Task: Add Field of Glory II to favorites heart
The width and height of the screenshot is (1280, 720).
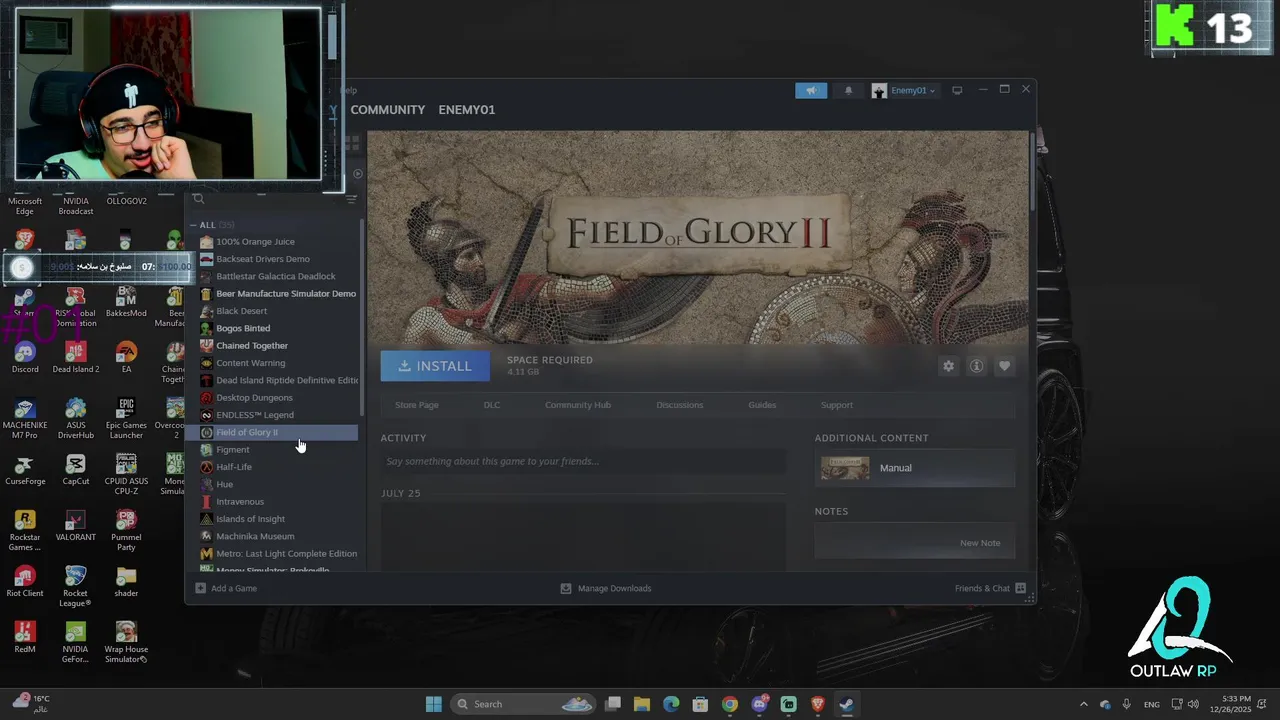Action: tap(1004, 366)
